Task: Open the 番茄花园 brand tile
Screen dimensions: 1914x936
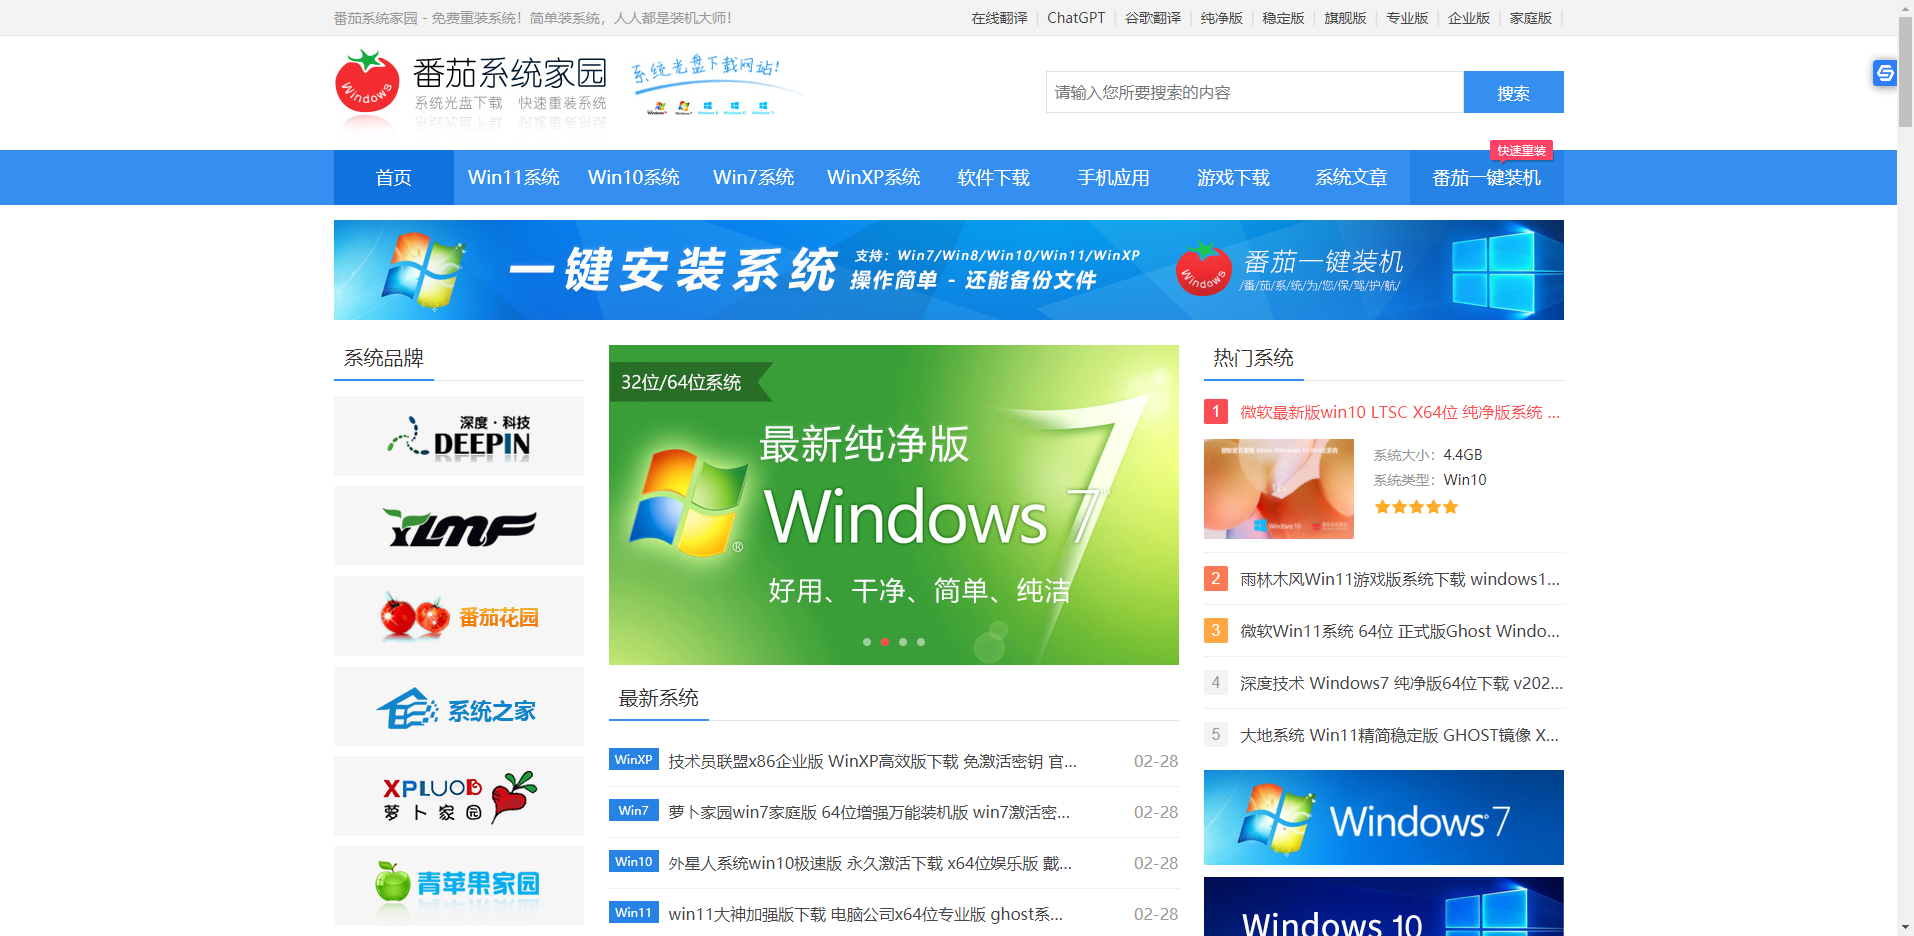Action: pyautogui.click(x=459, y=616)
